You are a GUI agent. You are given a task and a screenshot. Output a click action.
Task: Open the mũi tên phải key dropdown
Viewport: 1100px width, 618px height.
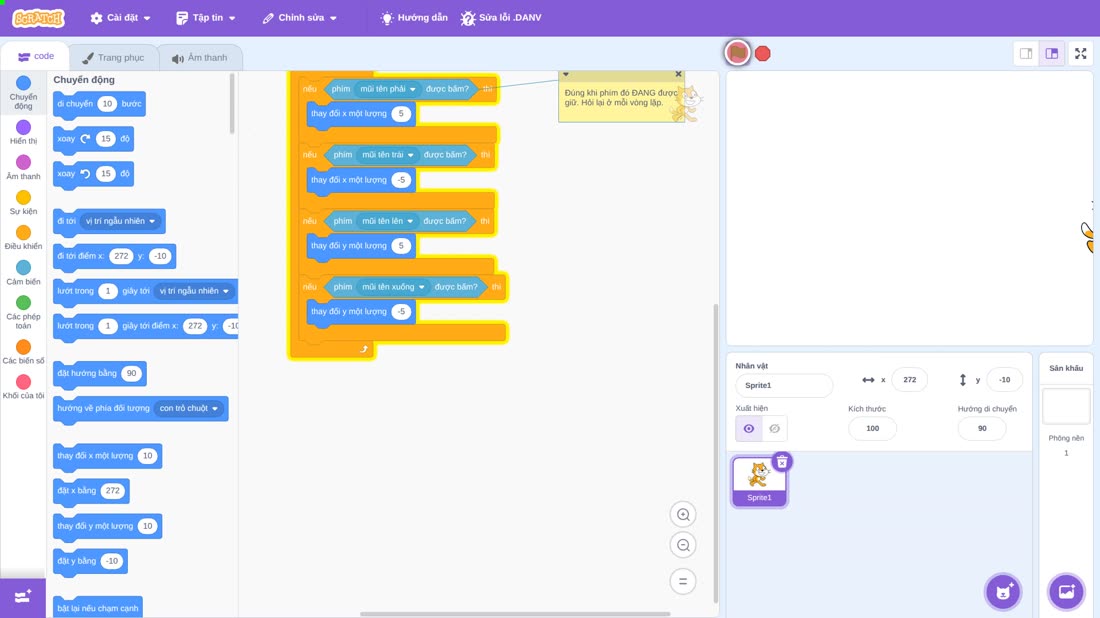pyautogui.click(x=387, y=89)
